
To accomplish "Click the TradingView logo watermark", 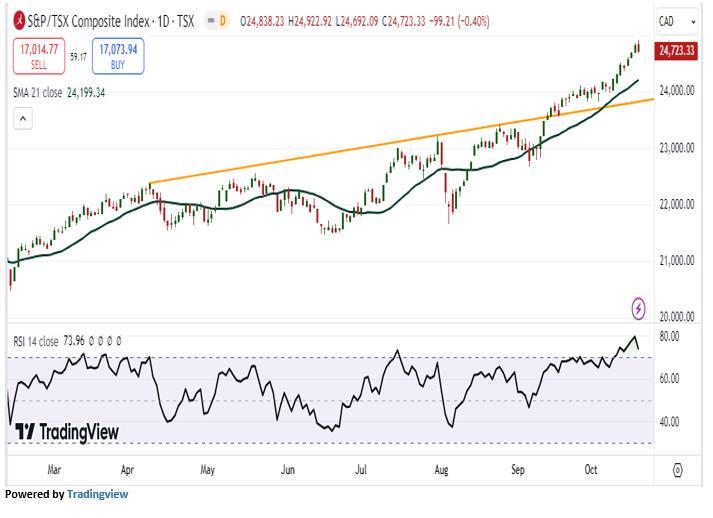I will (67, 432).
